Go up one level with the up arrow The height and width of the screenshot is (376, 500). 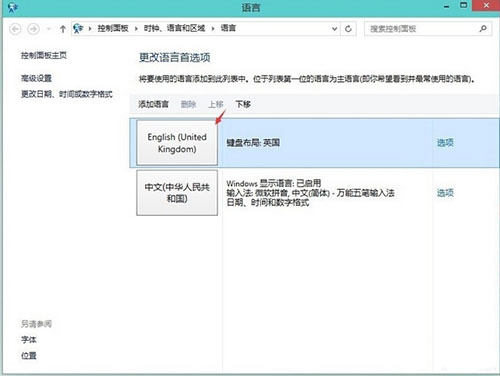coord(63,29)
